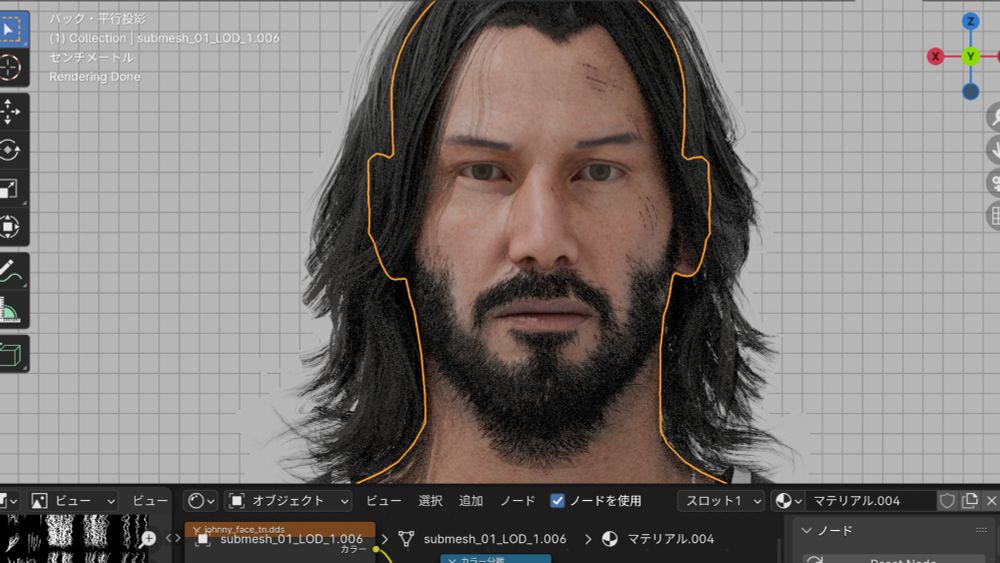Open the ノード menu
Image resolution: width=1000 pixels, height=563 pixels.
517,501
